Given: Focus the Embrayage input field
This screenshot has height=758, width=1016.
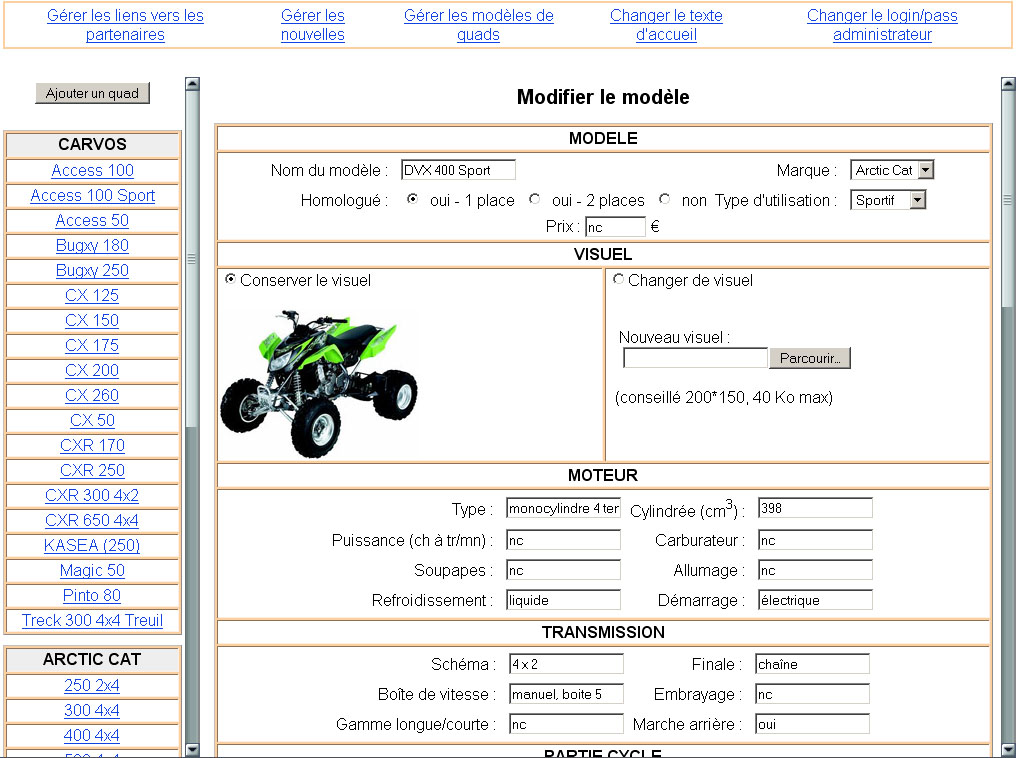Looking at the screenshot, I should pos(812,695).
